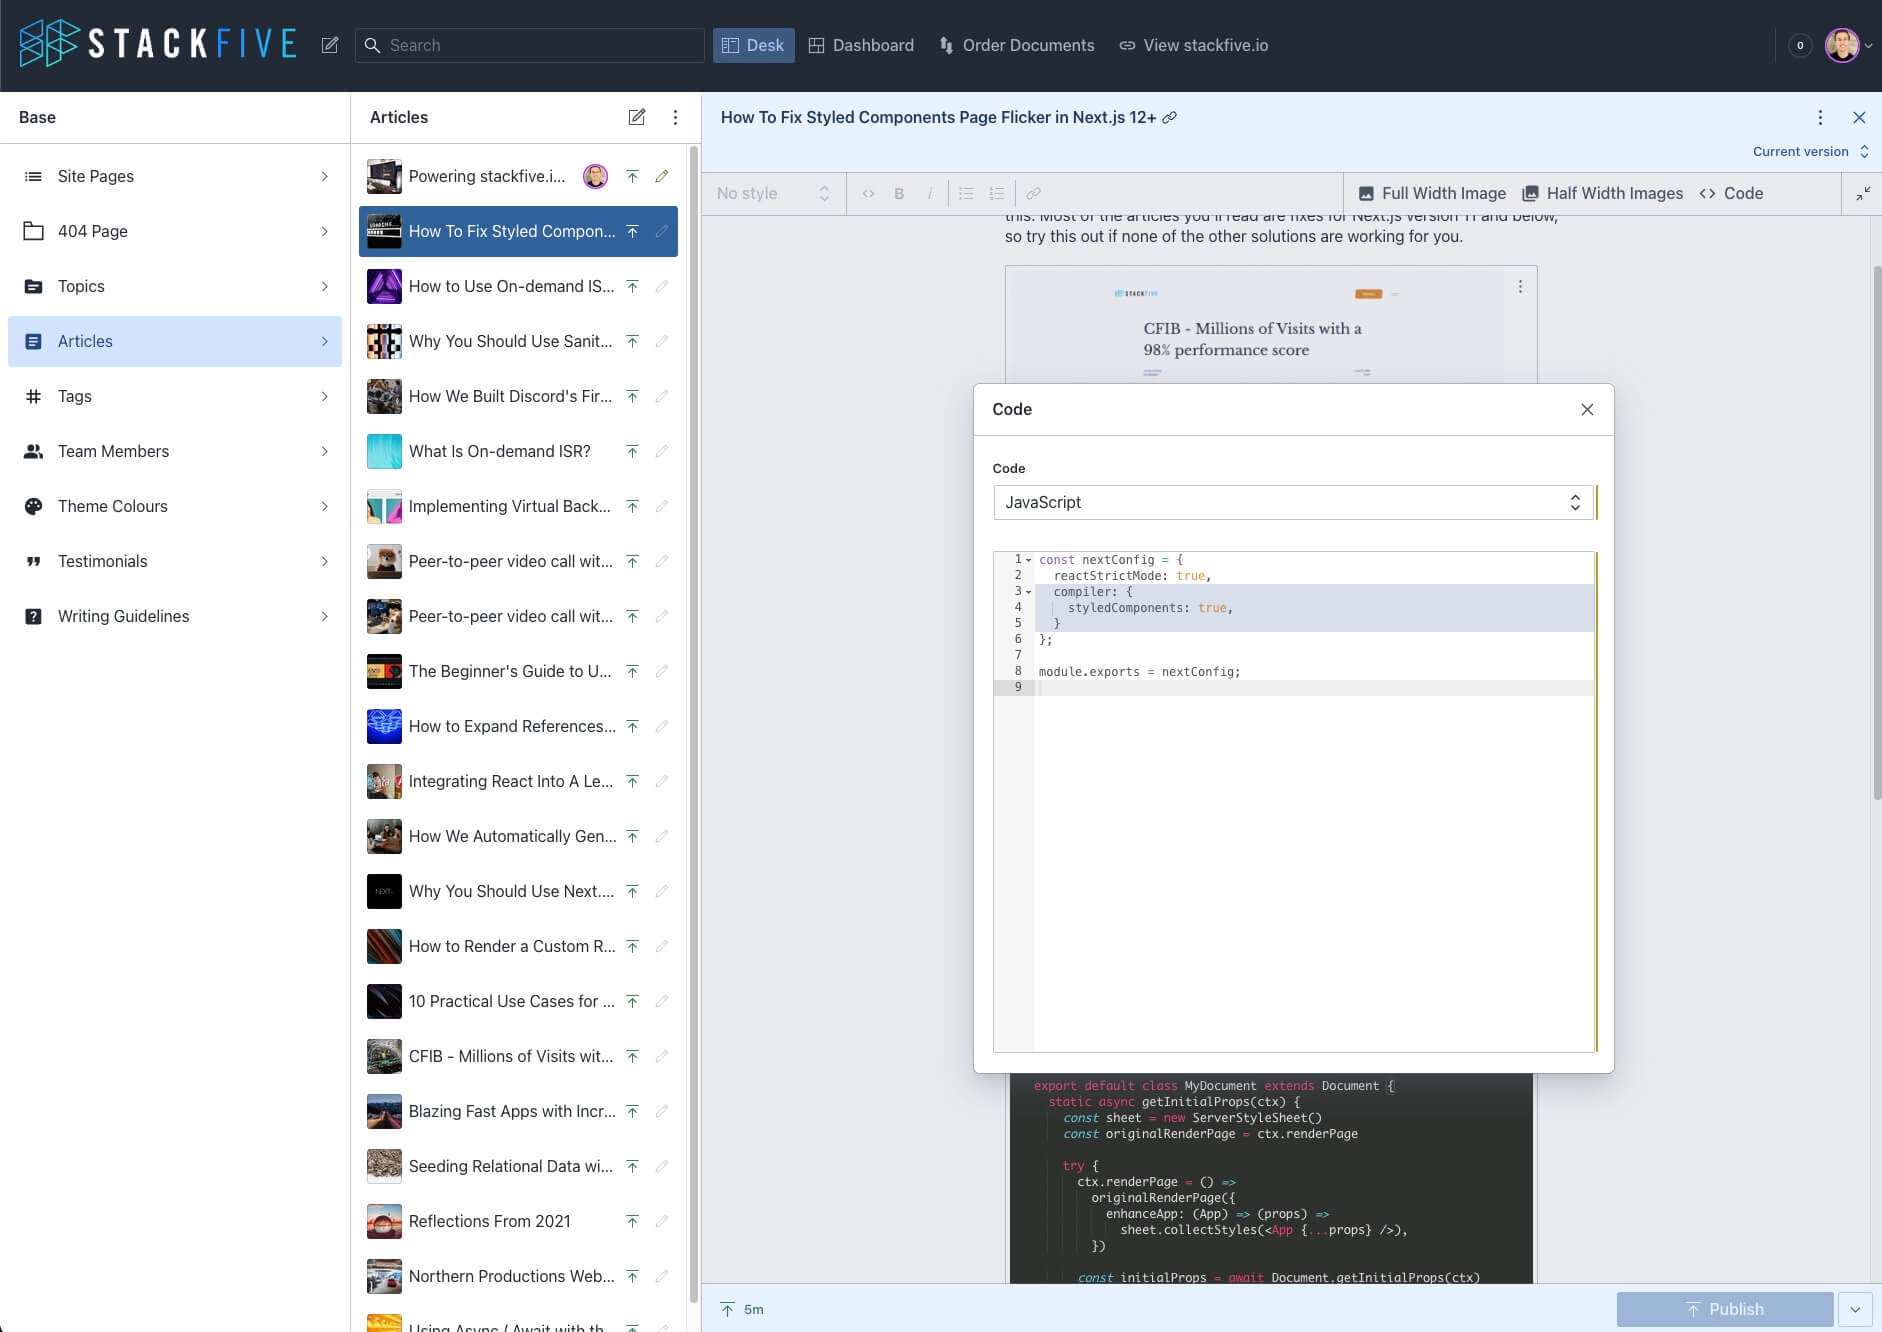Open the Testimonials section
1882x1332 pixels.
click(175, 561)
